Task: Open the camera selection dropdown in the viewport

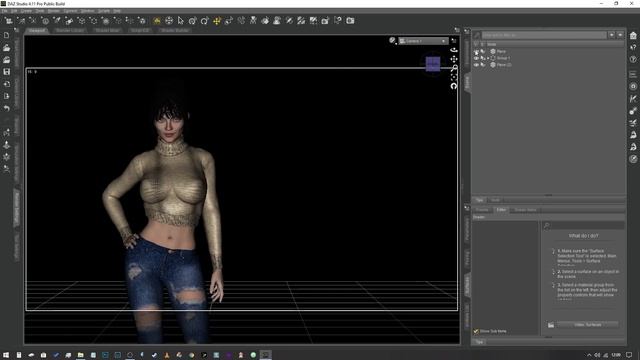Action: pyautogui.click(x=423, y=41)
